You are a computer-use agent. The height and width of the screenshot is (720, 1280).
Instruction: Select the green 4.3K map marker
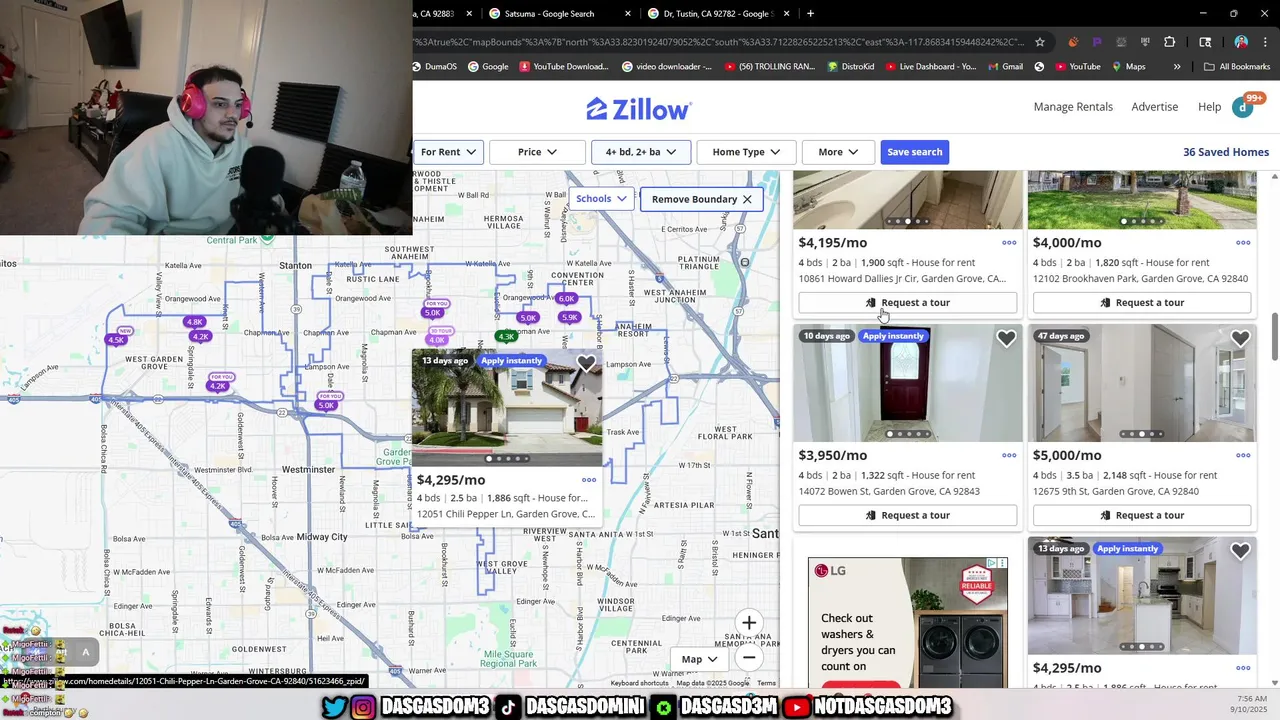[x=507, y=336]
